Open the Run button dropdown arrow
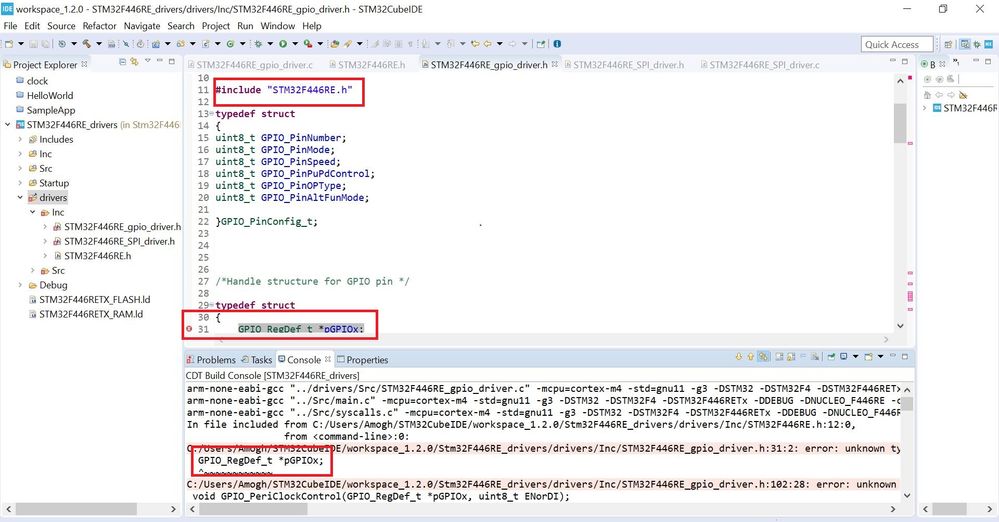 (x=296, y=44)
